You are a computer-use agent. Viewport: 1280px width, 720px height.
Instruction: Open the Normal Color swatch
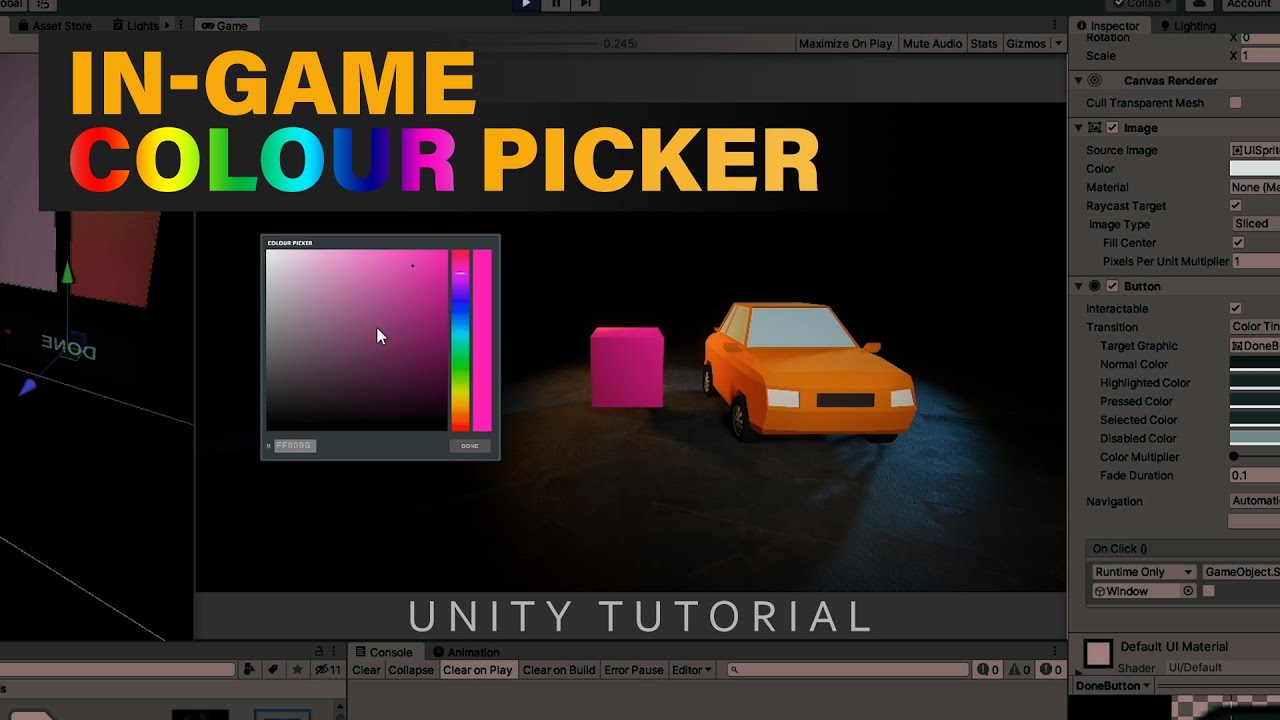[x=1255, y=364]
